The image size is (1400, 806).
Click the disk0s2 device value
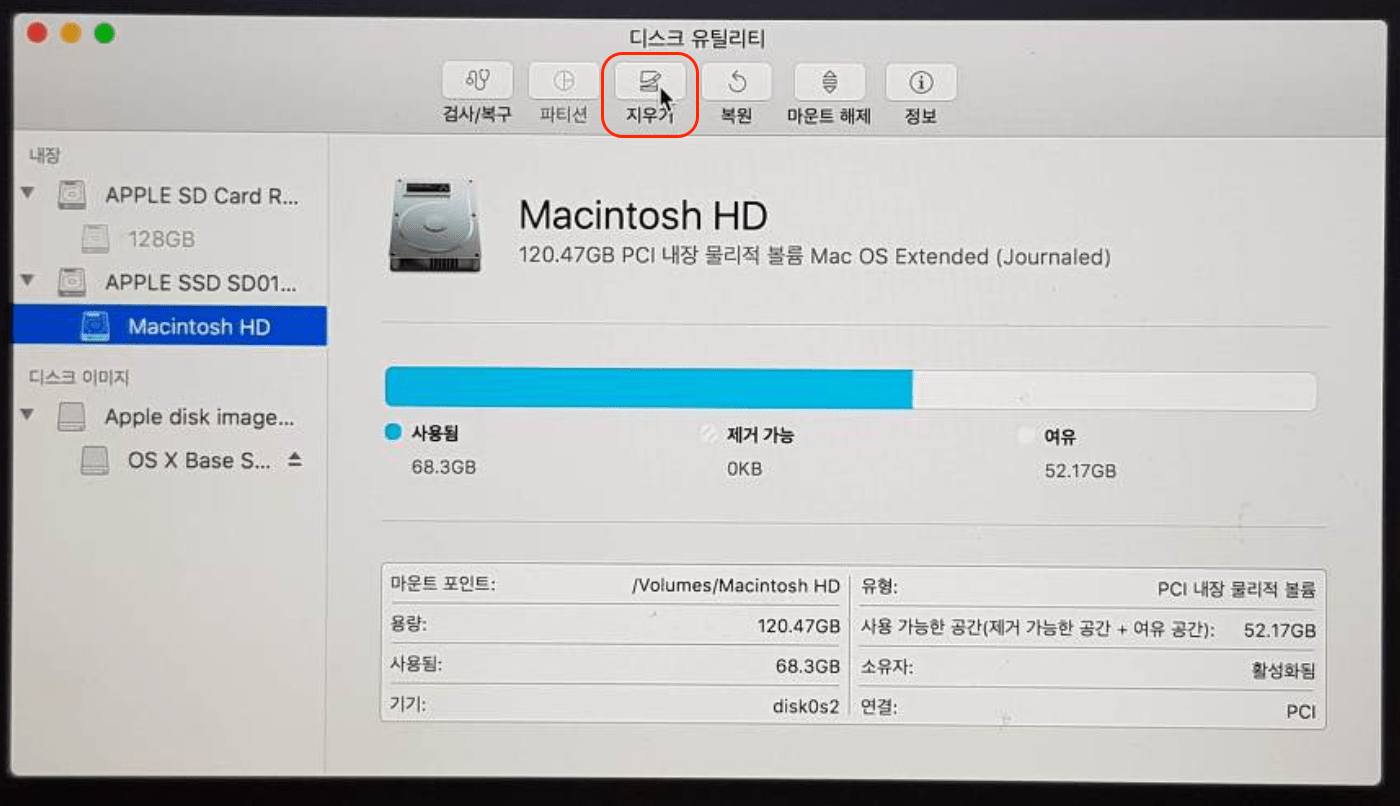click(806, 706)
